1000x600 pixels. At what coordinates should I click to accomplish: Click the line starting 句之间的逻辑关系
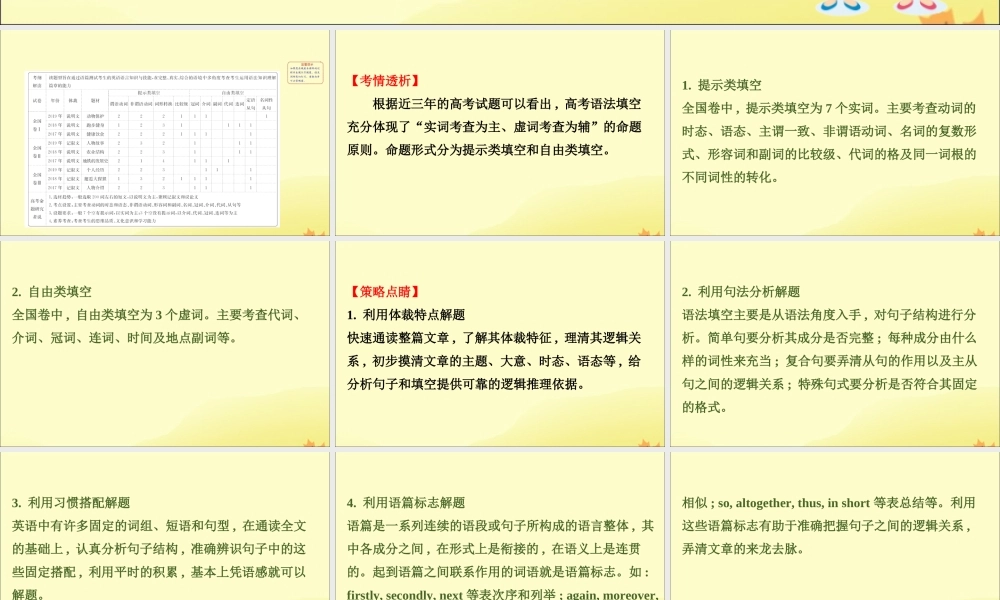tap(829, 384)
